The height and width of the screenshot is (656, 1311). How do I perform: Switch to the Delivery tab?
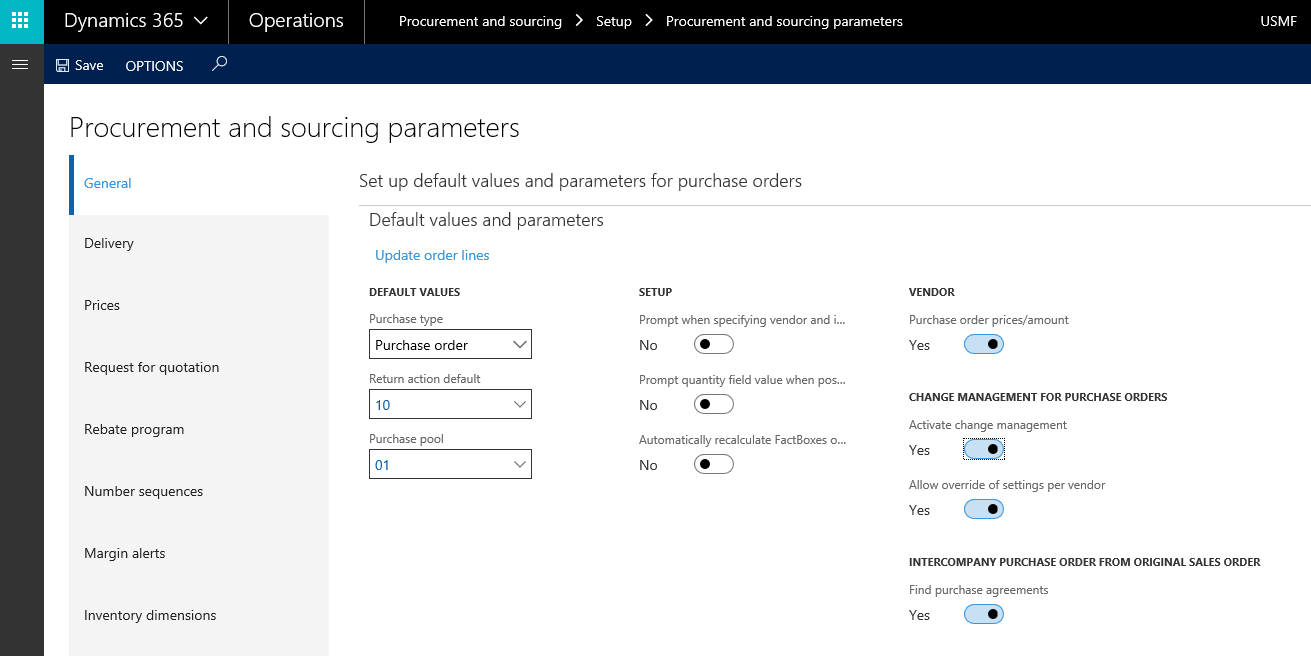tap(109, 242)
